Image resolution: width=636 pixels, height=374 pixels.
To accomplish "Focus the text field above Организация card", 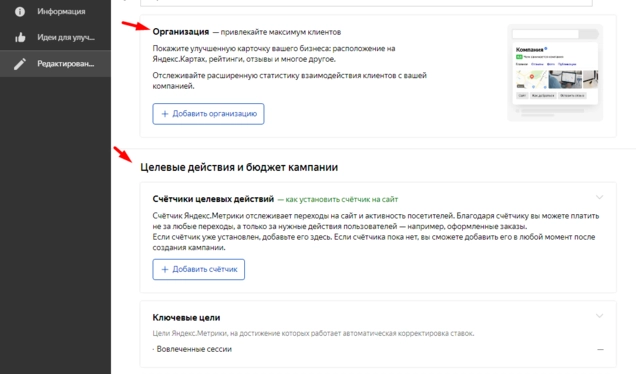I will (366, 3).
